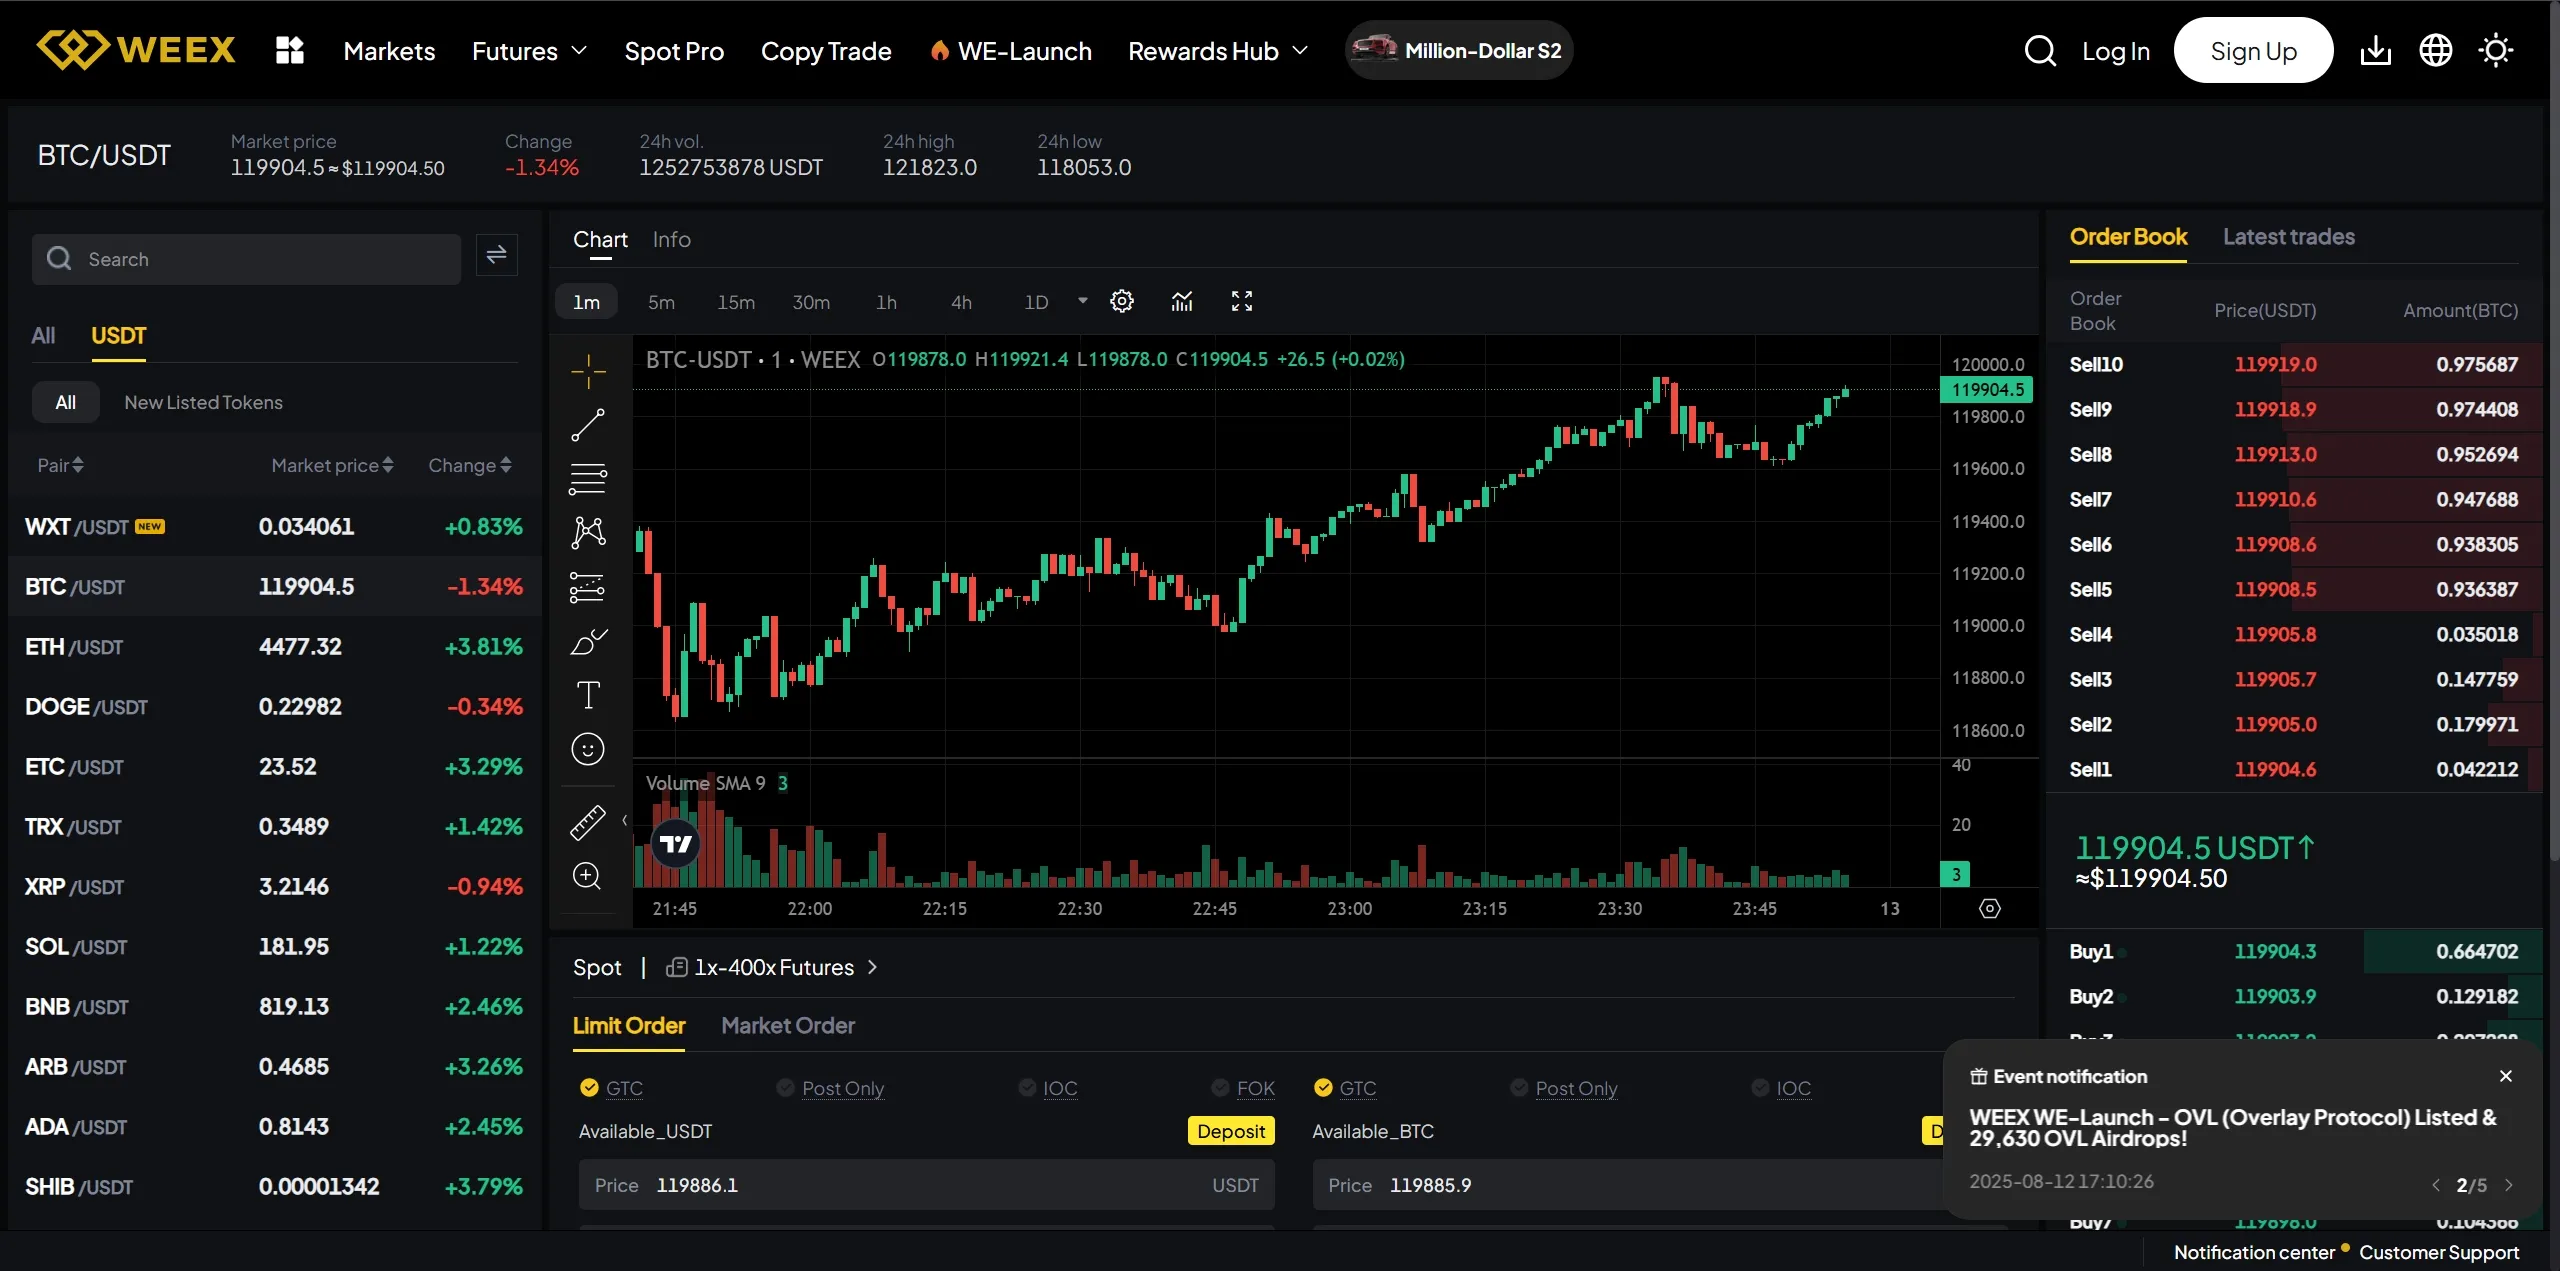2560x1271 pixels.
Task: Select IOC option for sell order
Action: pyautogui.click(x=1782, y=1088)
